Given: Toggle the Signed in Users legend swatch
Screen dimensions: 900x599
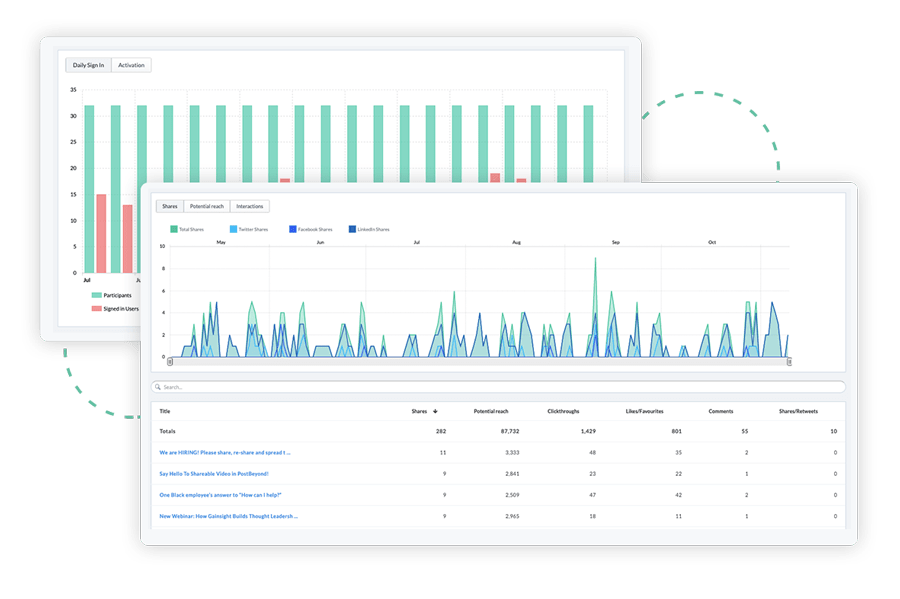Looking at the screenshot, I should (x=96, y=309).
